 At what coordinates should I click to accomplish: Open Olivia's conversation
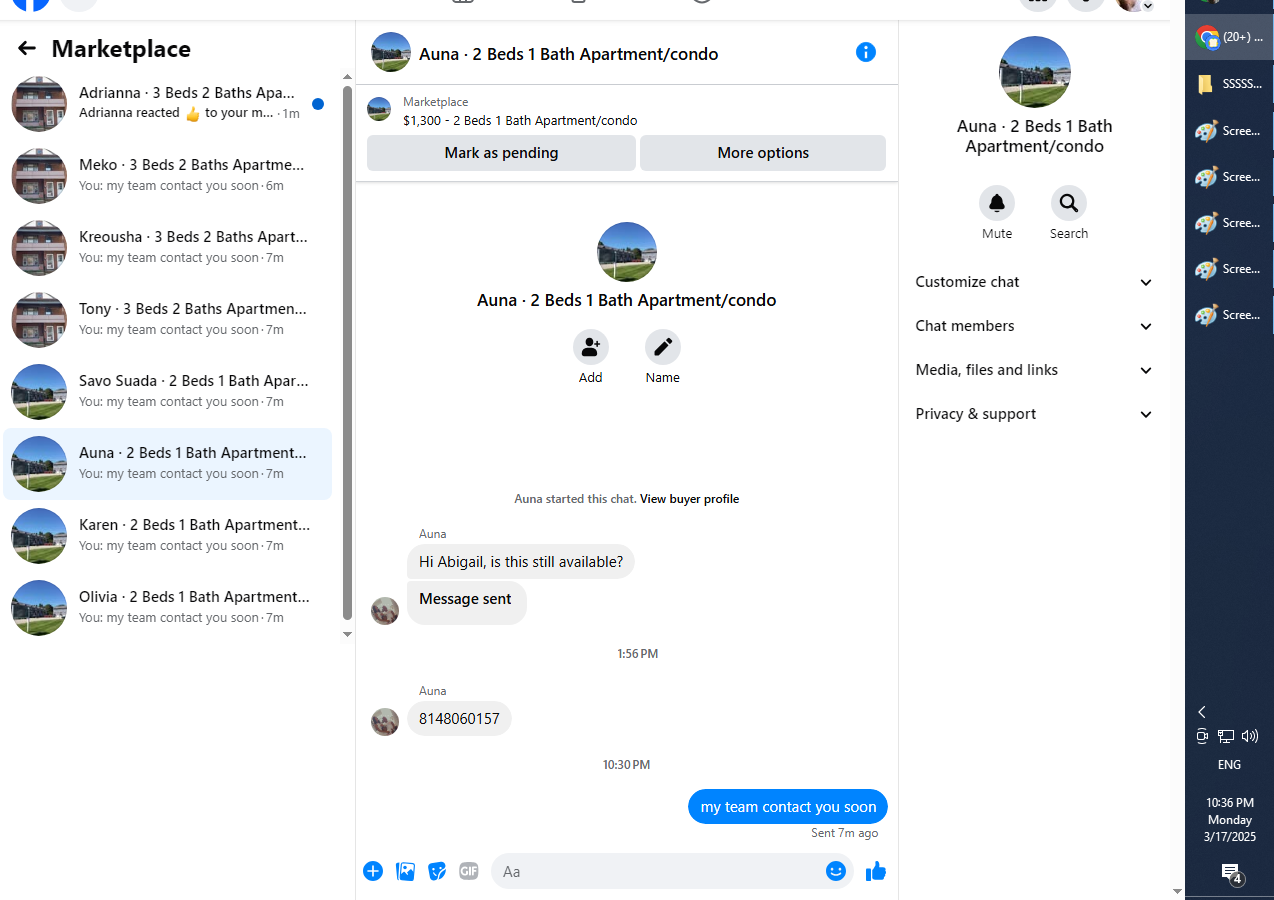(168, 608)
